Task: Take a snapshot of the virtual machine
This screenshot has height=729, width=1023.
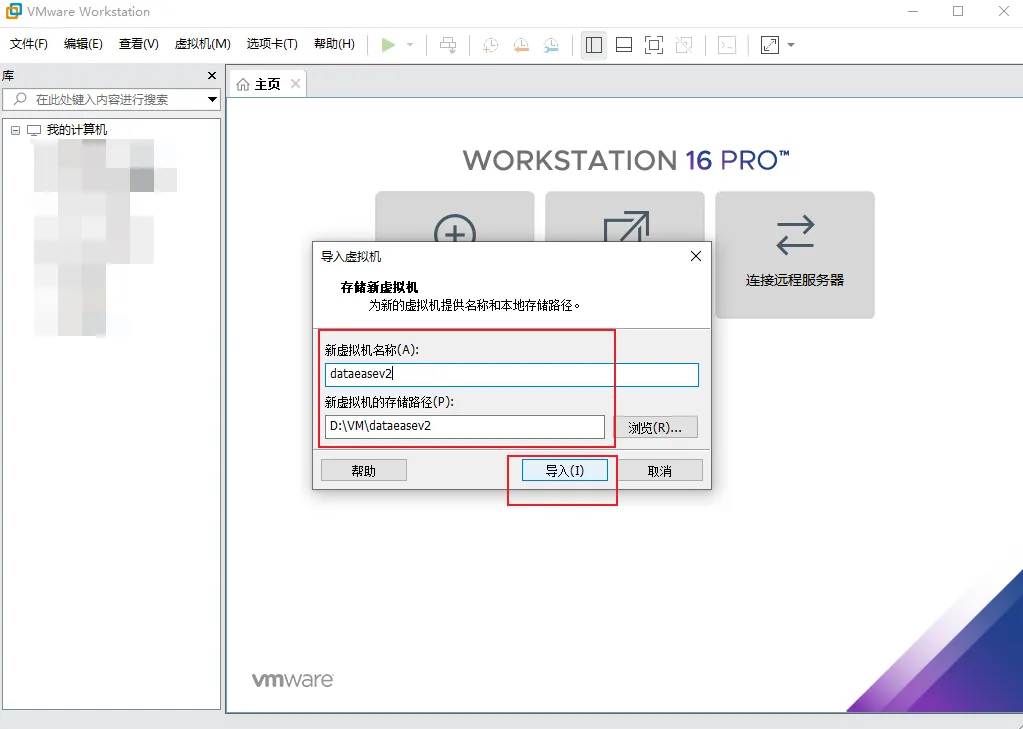Action: (x=489, y=44)
